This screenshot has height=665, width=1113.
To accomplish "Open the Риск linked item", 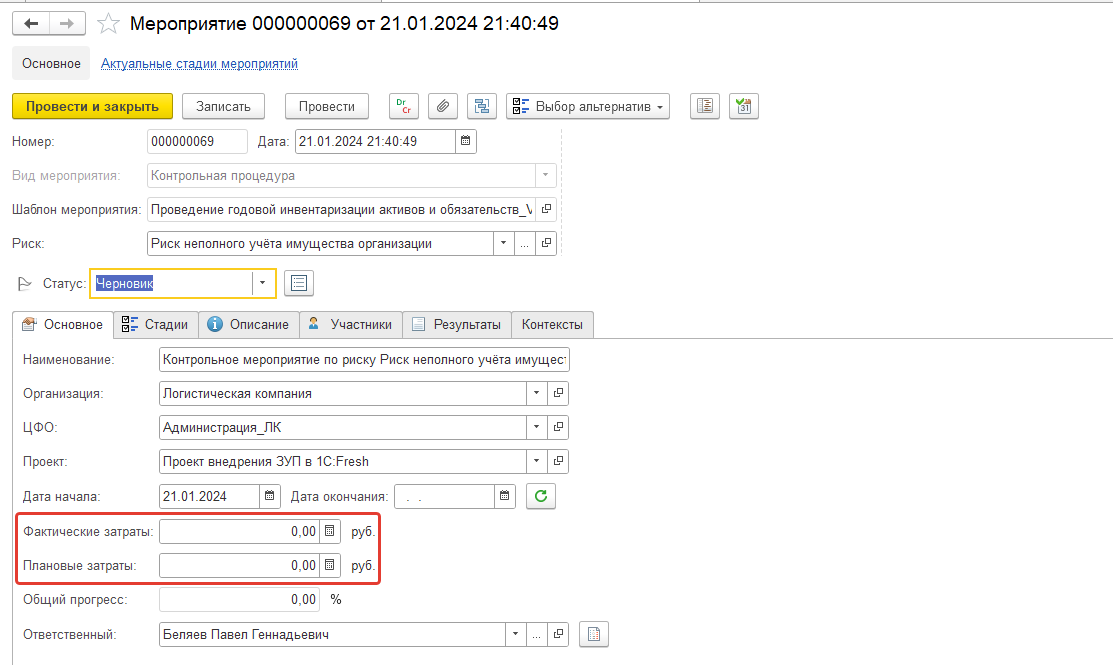I will point(546,243).
